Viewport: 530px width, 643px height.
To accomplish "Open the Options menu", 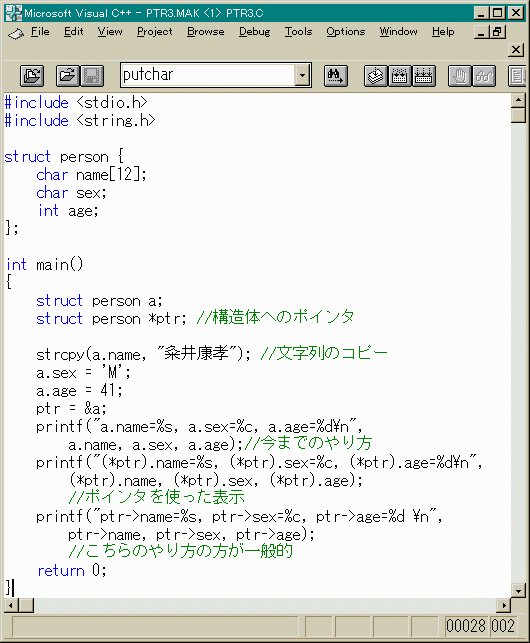I will pos(345,32).
